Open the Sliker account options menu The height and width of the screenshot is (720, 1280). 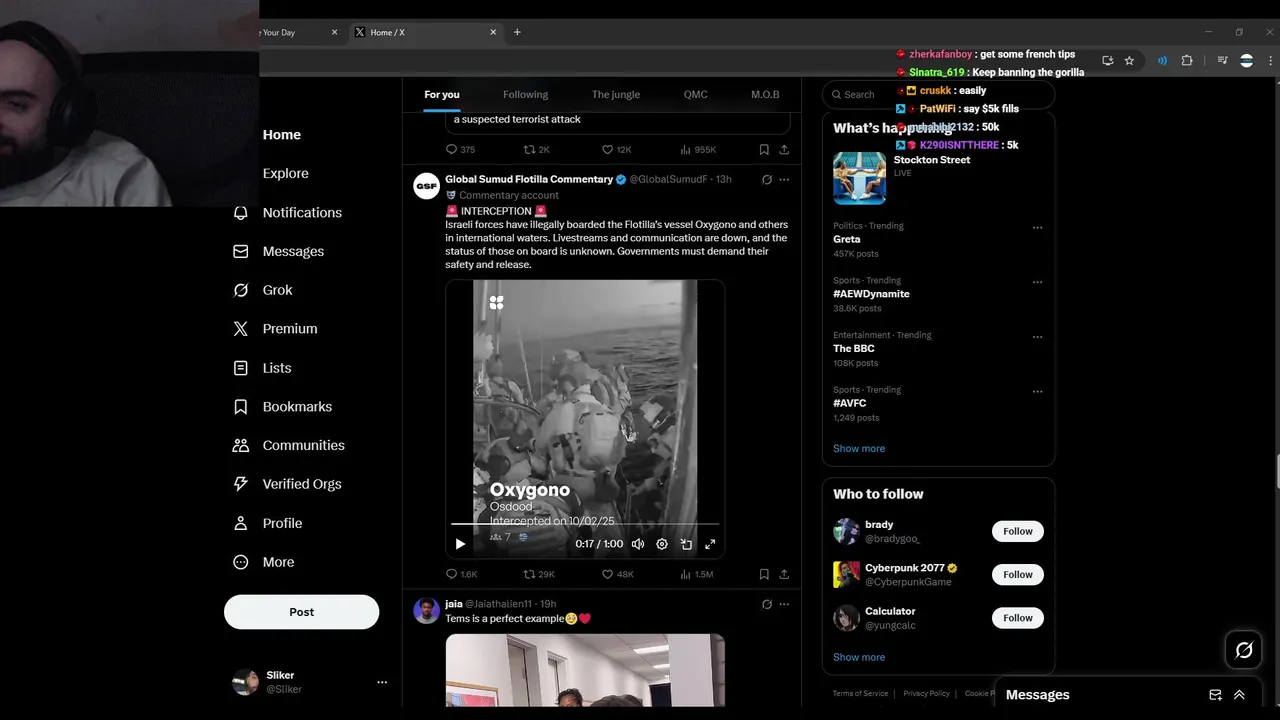(x=381, y=682)
